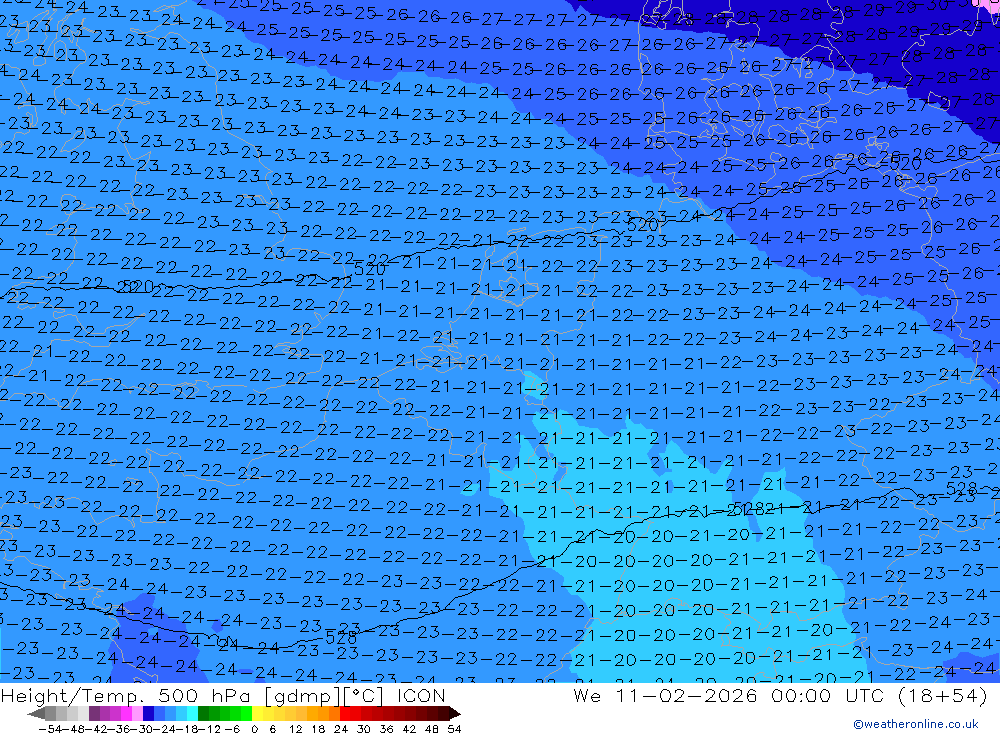Image resolution: width=1000 pixels, height=733 pixels.
Task: Click the '54' label on the temperature scale
Action: (x=454, y=729)
